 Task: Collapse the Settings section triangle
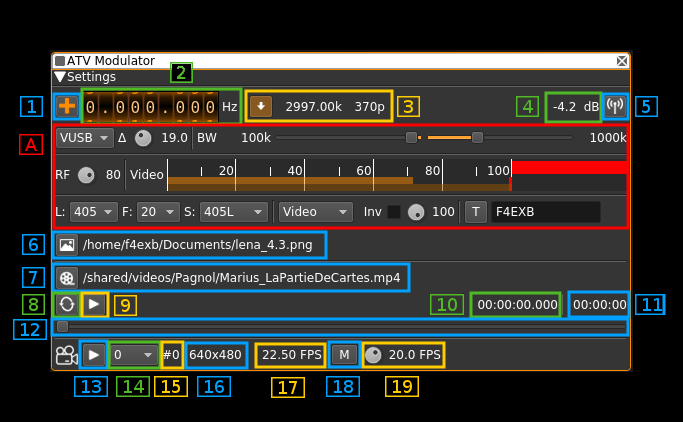tap(60, 77)
